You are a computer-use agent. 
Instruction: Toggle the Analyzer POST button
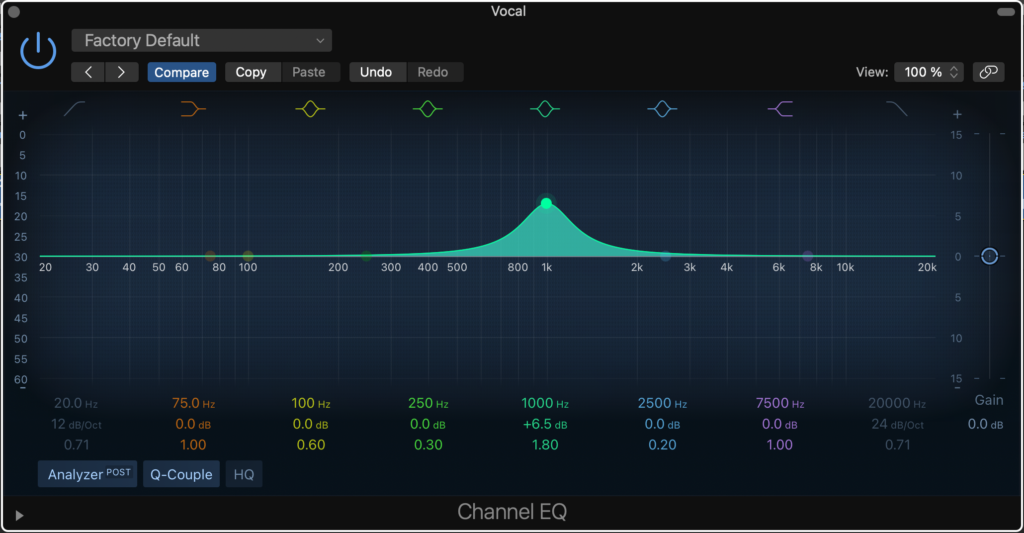pyautogui.click(x=88, y=474)
